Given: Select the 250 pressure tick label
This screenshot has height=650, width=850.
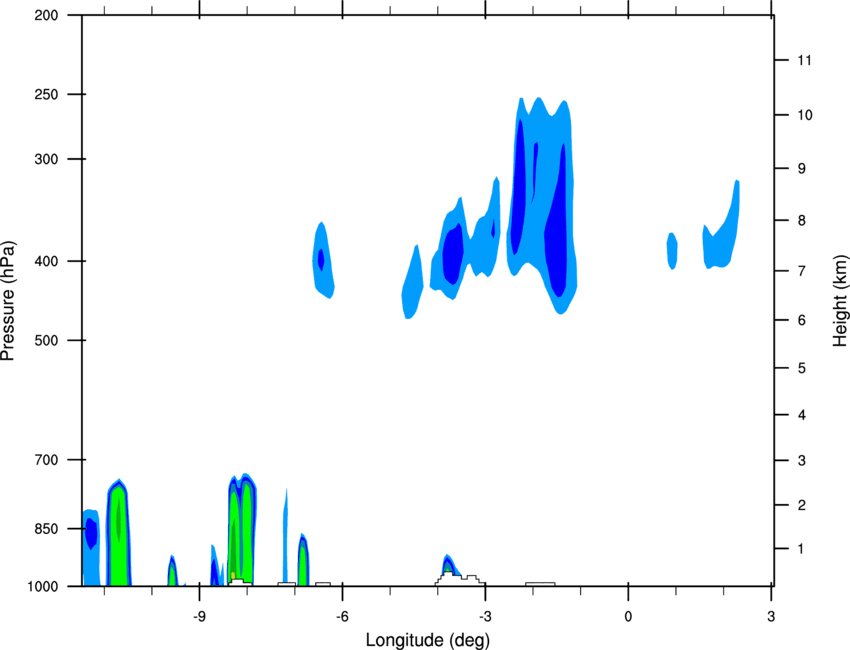Looking at the screenshot, I should coord(46,94).
